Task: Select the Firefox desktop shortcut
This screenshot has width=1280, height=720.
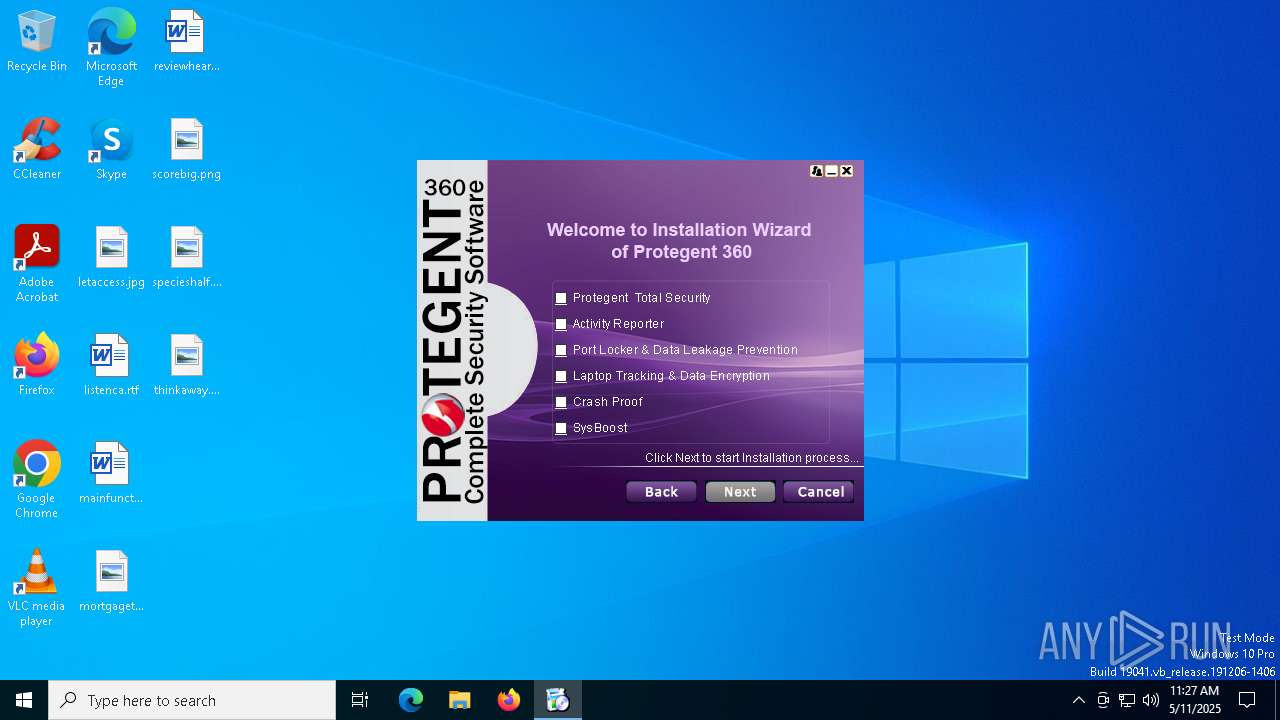Action: 37,366
